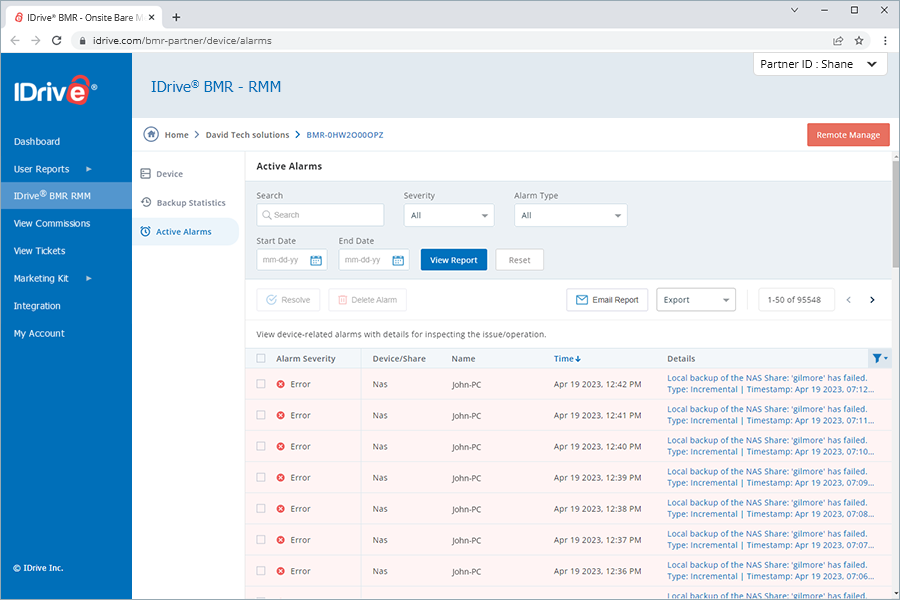Click the error icon for 12:42 PM alarm
The height and width of the screenshot is (600, 900).
281,384
